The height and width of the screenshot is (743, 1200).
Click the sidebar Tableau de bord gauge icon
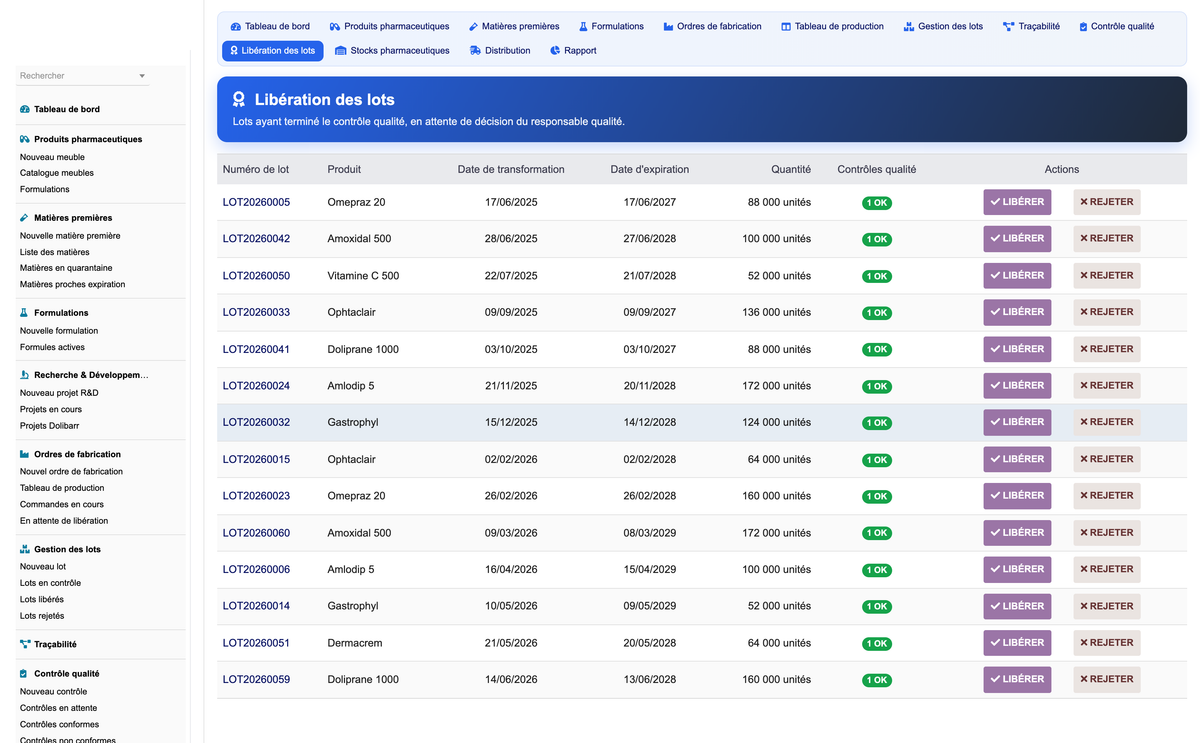click(25, 109)
